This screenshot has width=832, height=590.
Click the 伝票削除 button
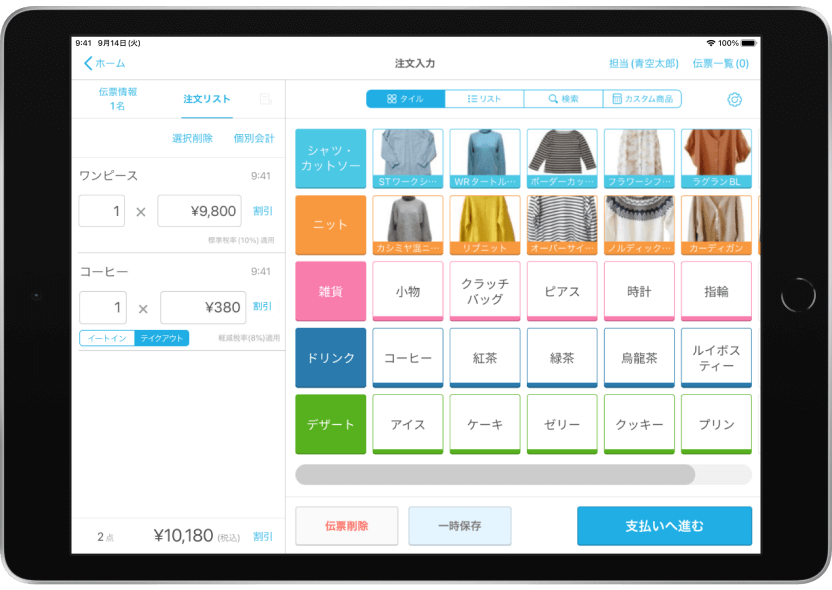point(347,526)
